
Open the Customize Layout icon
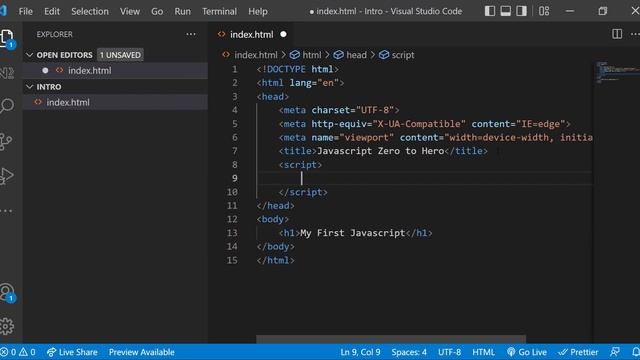tap(544, 11)
